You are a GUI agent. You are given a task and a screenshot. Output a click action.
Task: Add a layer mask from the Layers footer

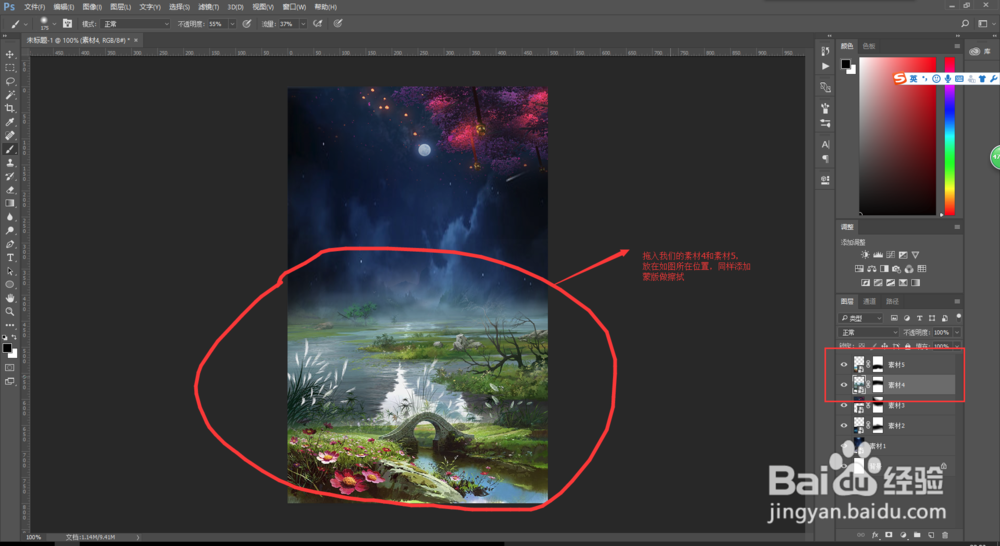[888, 535]
